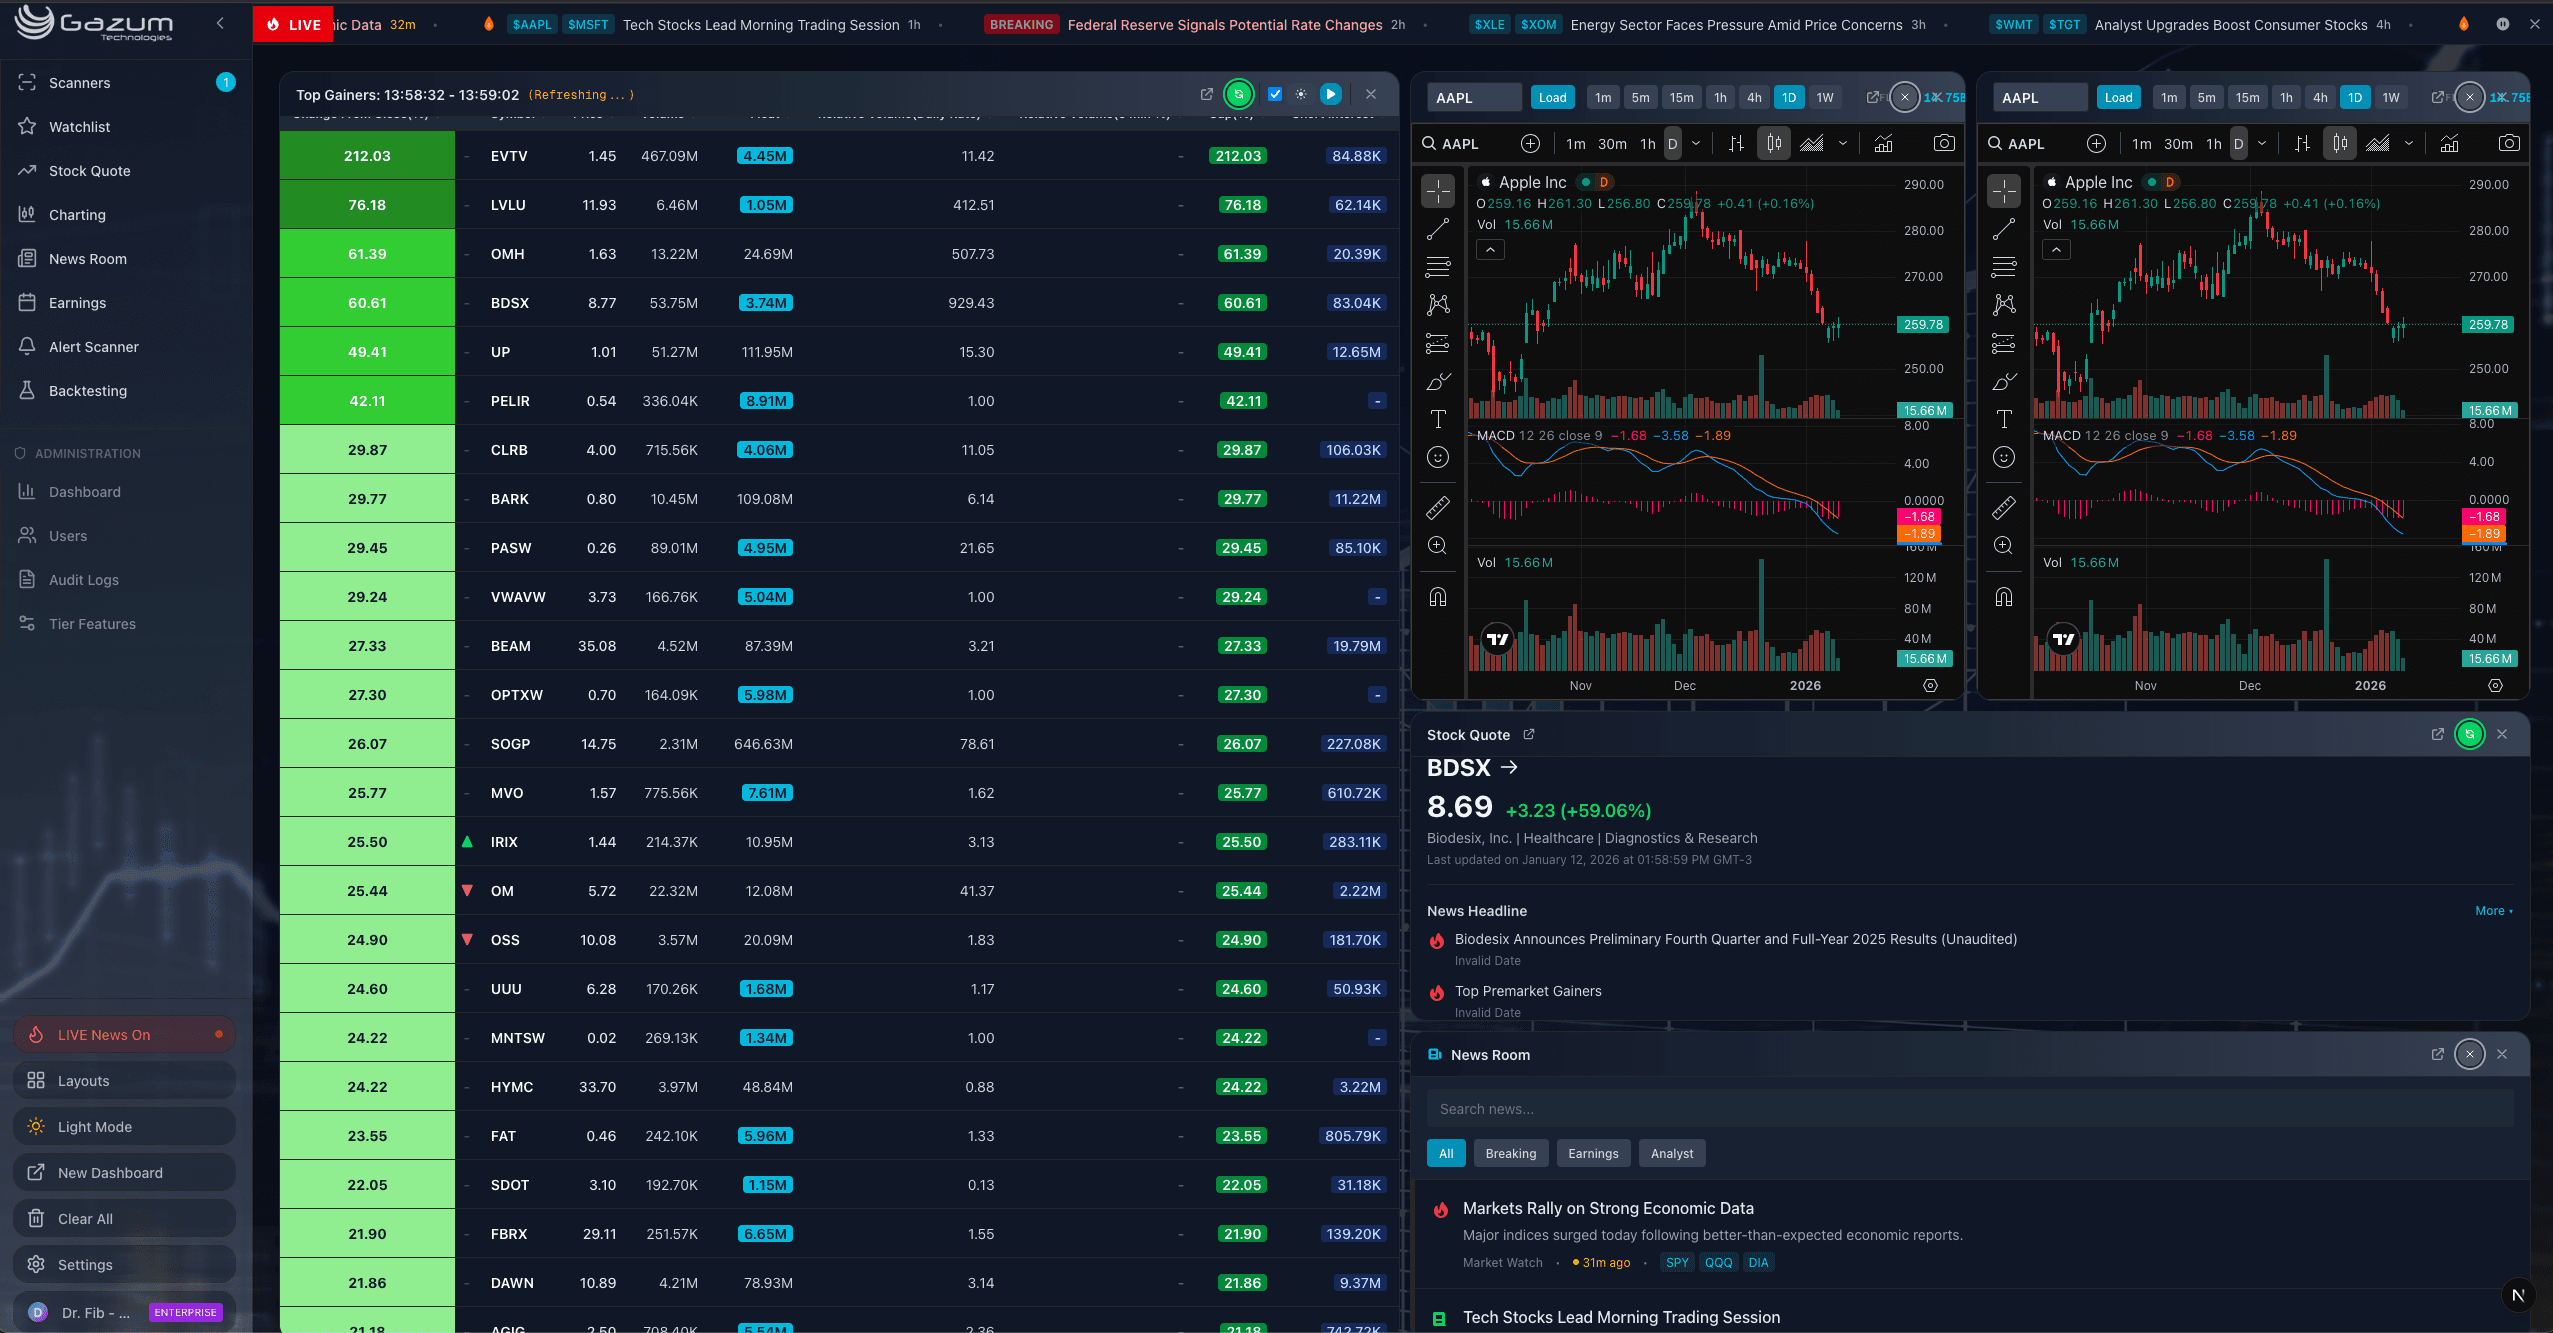Add compare symbol plus icon in left chart
This screenshot has width=2553, height=1333.
tap(1530, 143)
